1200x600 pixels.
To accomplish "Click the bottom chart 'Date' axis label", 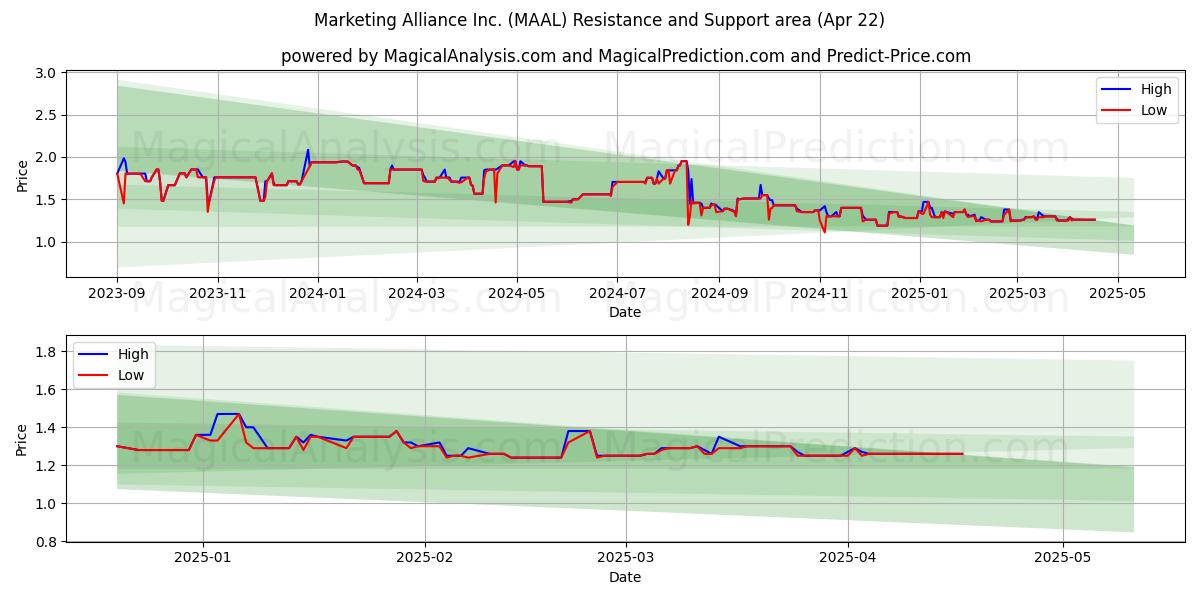I will click(625, 577).
